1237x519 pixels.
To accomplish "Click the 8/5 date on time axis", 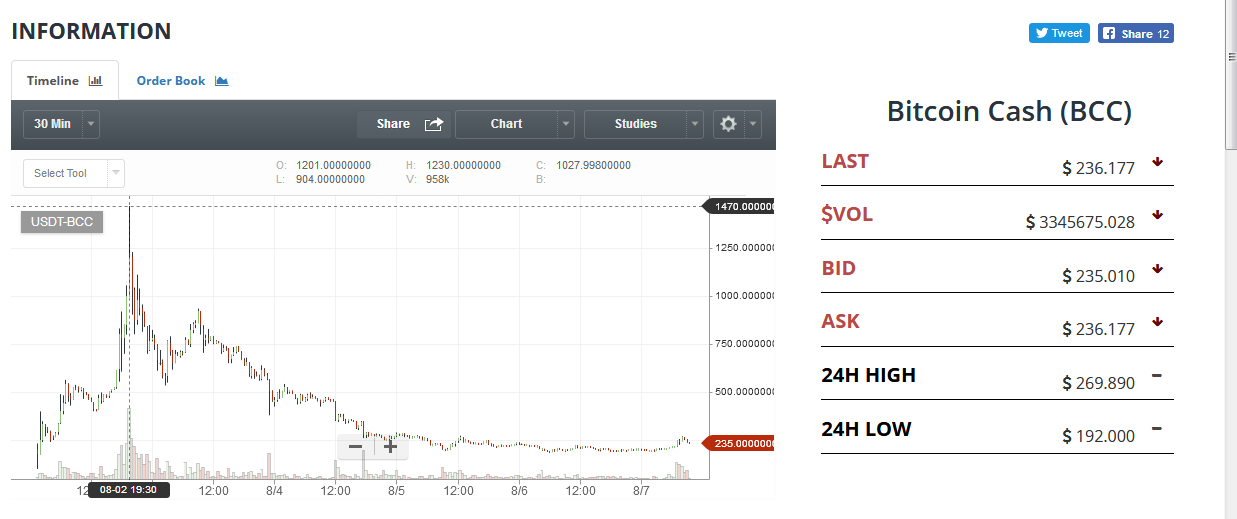I will [x=396, y=491].
